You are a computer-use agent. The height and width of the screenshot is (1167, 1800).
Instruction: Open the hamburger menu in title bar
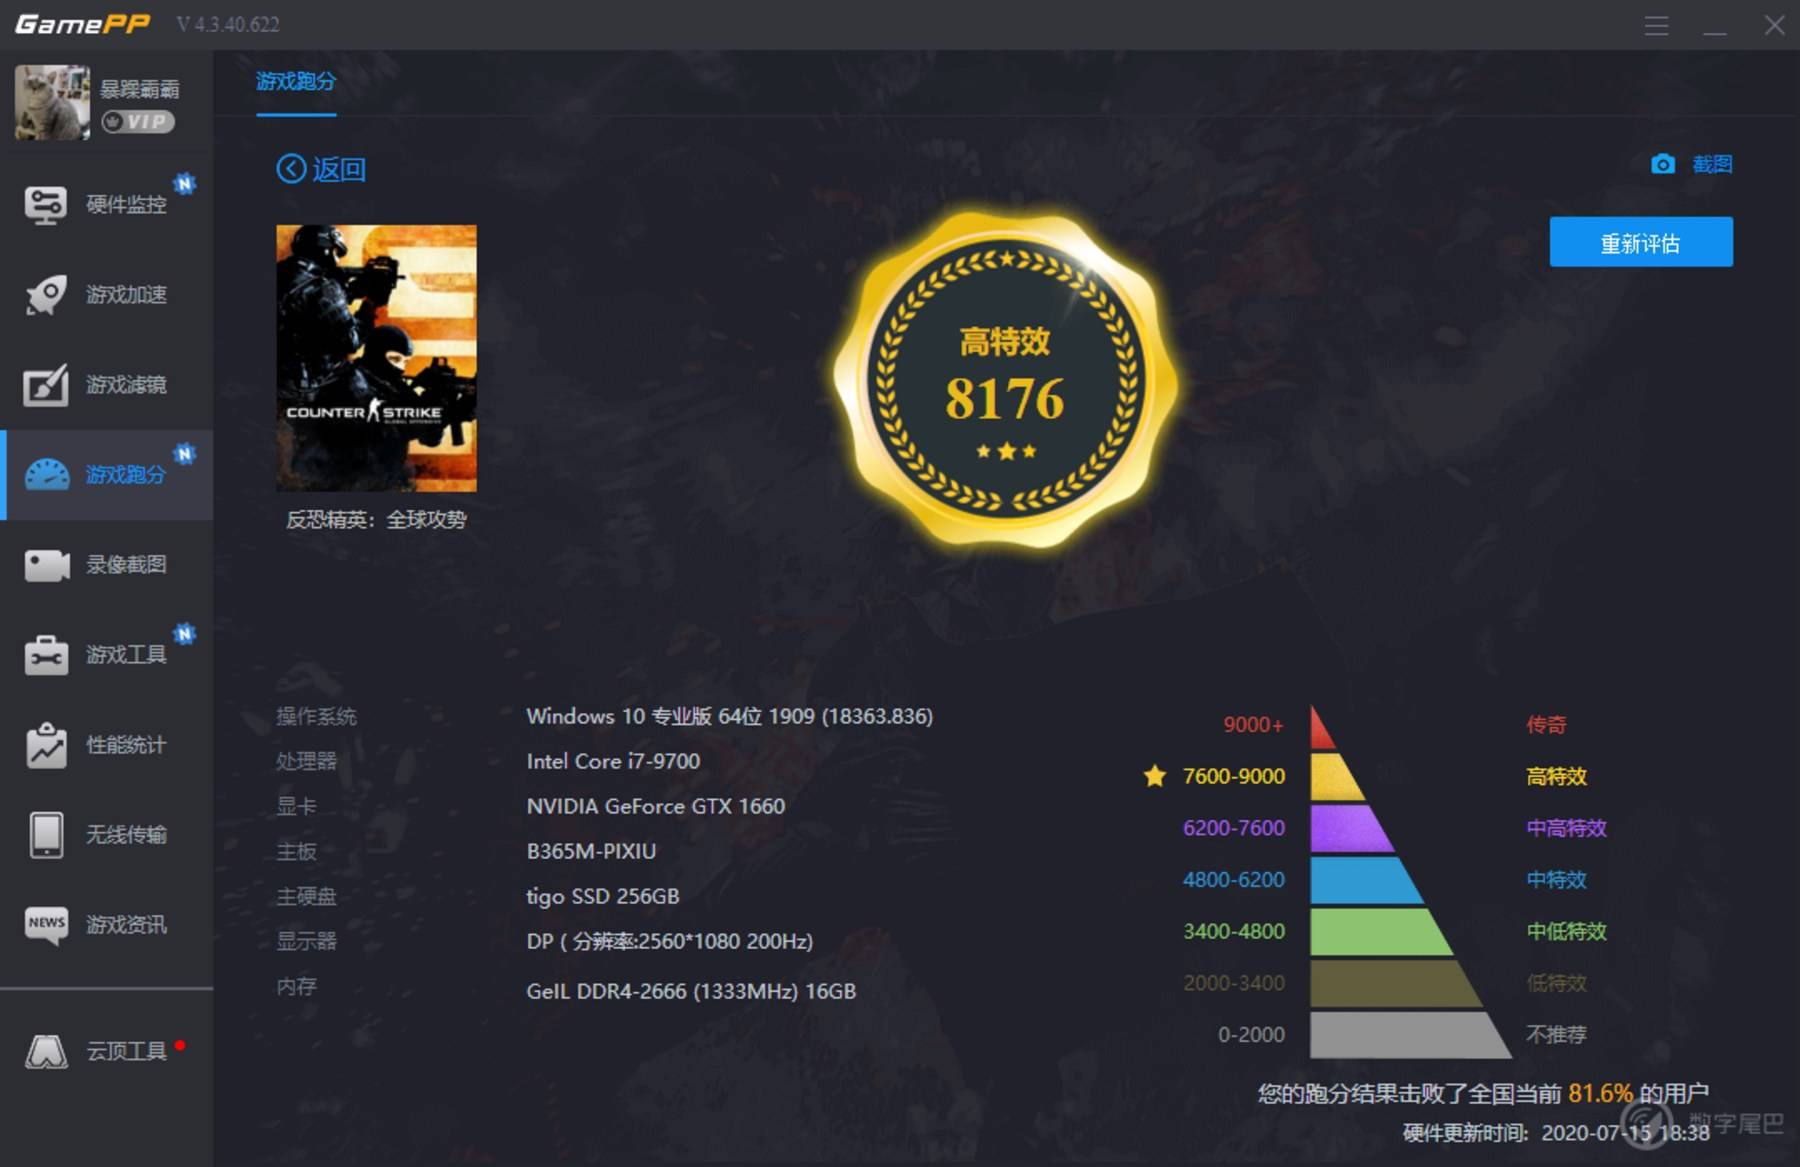coord(1656,25)
